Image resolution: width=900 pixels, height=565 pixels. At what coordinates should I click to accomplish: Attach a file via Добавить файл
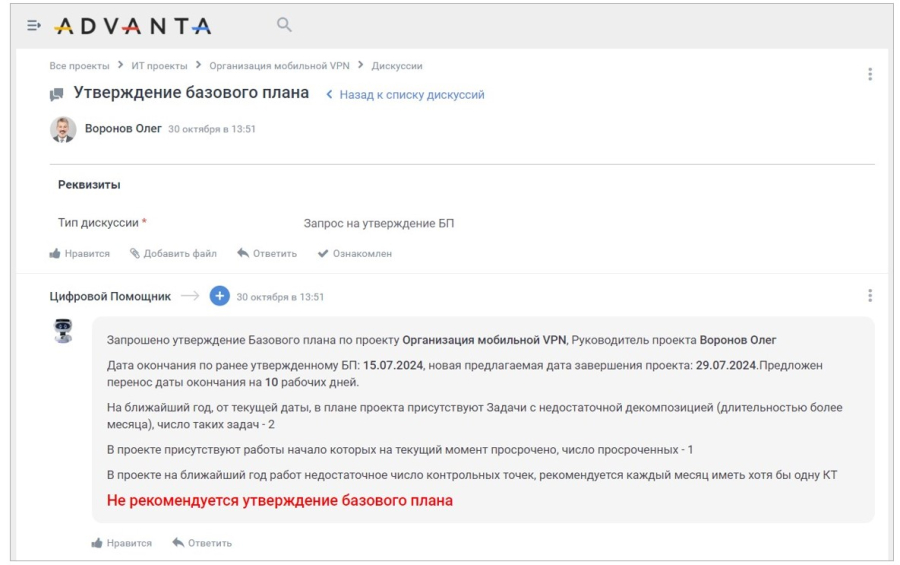click(173, 253)
